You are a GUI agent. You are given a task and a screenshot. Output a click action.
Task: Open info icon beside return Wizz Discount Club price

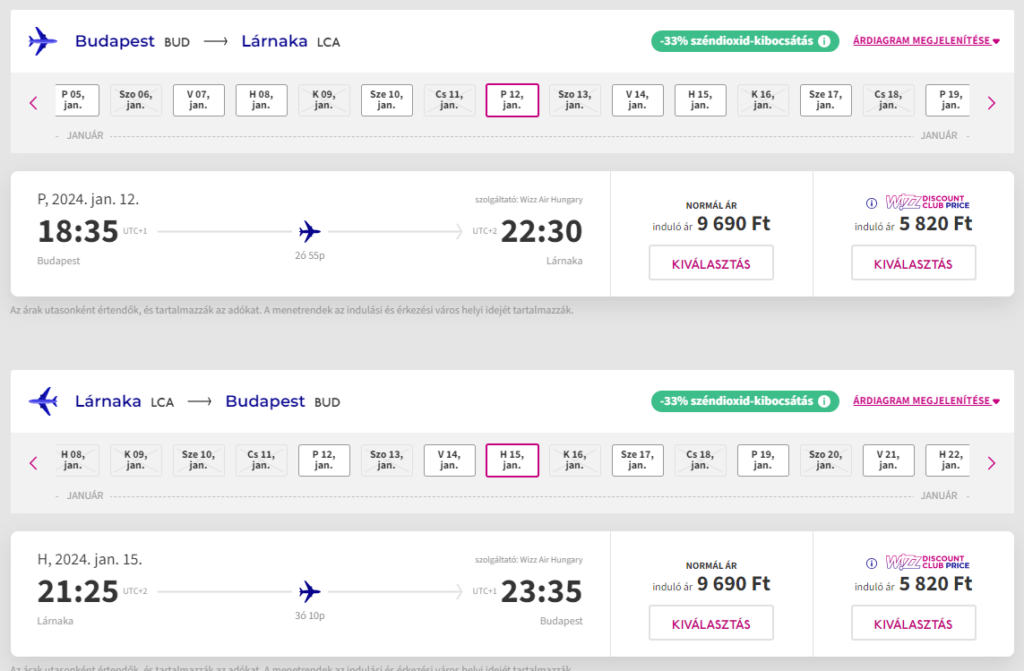(871, 563)
